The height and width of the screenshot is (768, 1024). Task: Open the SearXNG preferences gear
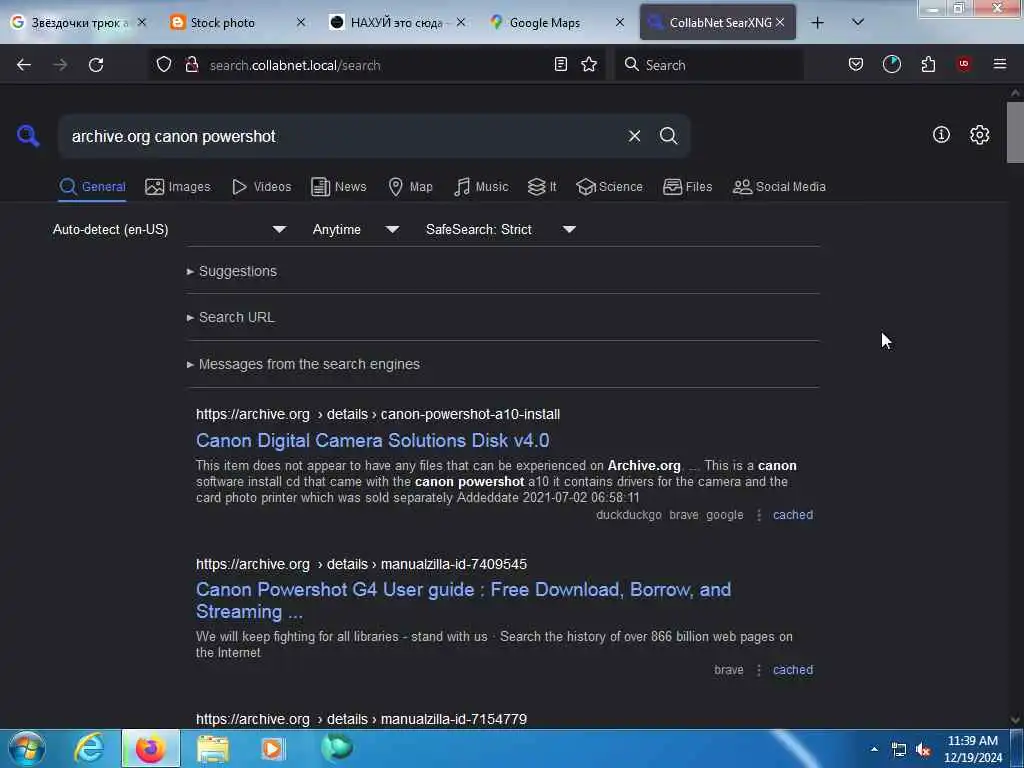pos(979,135)
